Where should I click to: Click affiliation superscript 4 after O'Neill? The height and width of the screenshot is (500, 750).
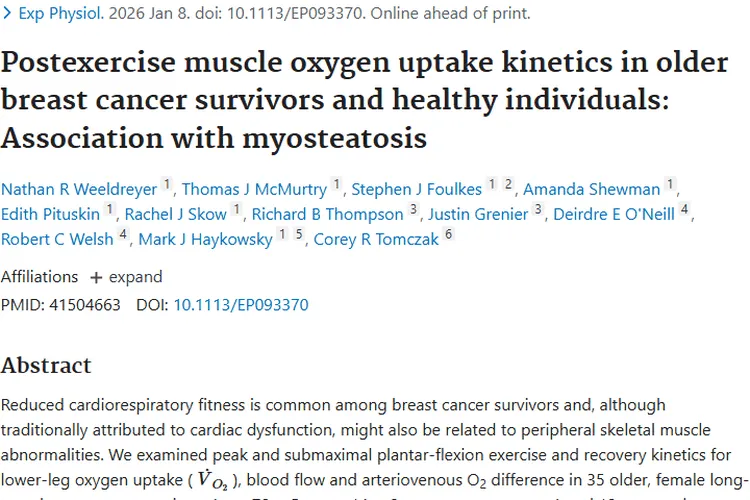tap(685, 210)
